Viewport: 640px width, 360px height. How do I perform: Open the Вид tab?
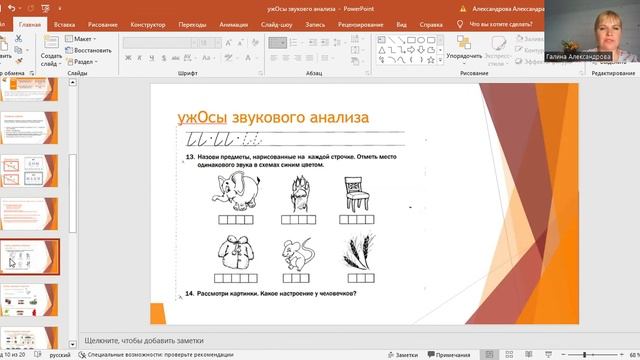pyautogui.click(x=401, y=24)
